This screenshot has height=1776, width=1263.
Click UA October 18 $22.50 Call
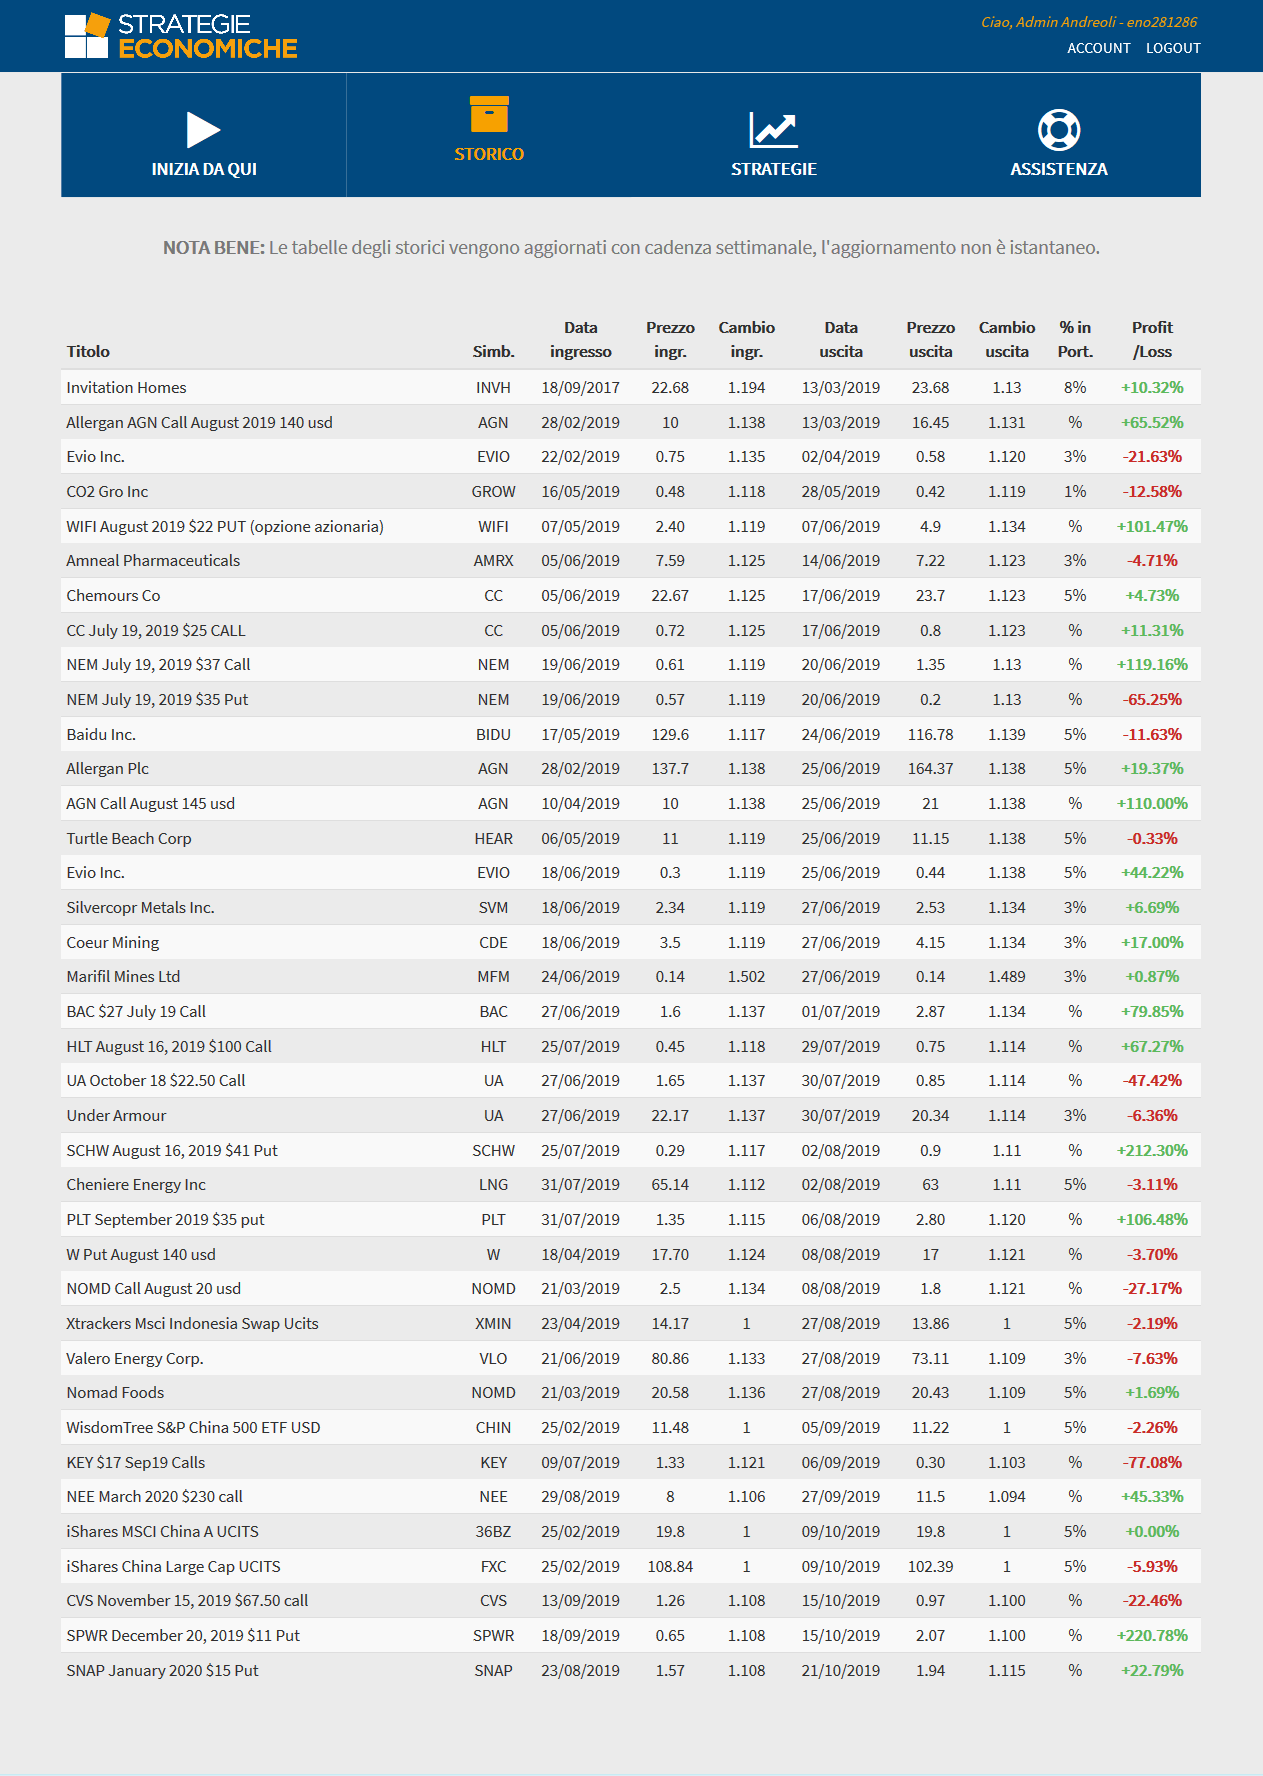156,1080
